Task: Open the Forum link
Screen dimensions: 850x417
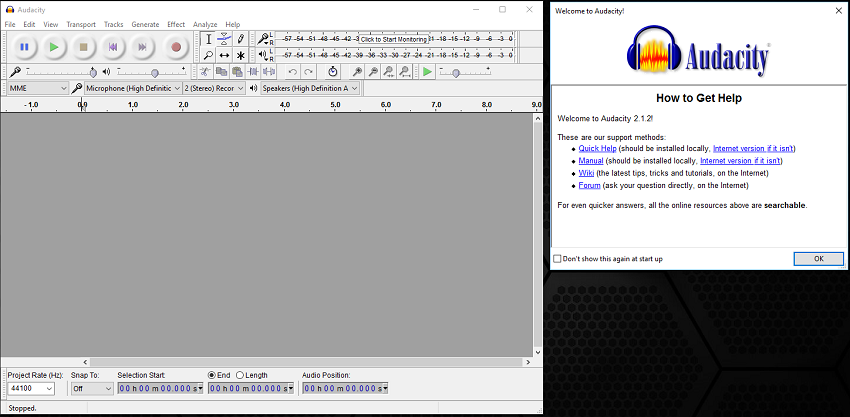Action: pyautogui.click(x=589, y=185)
